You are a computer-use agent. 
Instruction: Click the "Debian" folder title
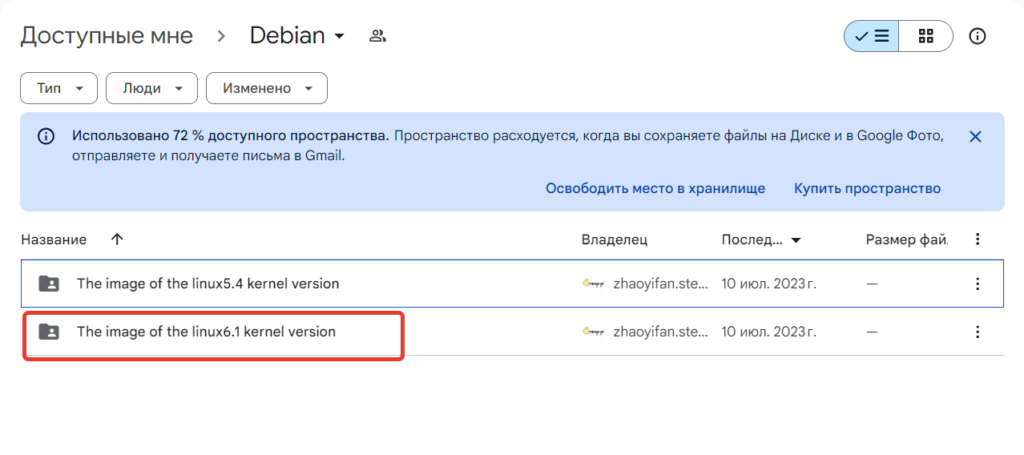[287, 36]
